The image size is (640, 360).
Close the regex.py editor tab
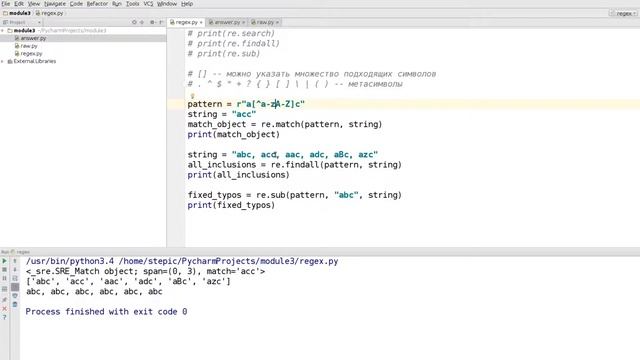[201, 22]
